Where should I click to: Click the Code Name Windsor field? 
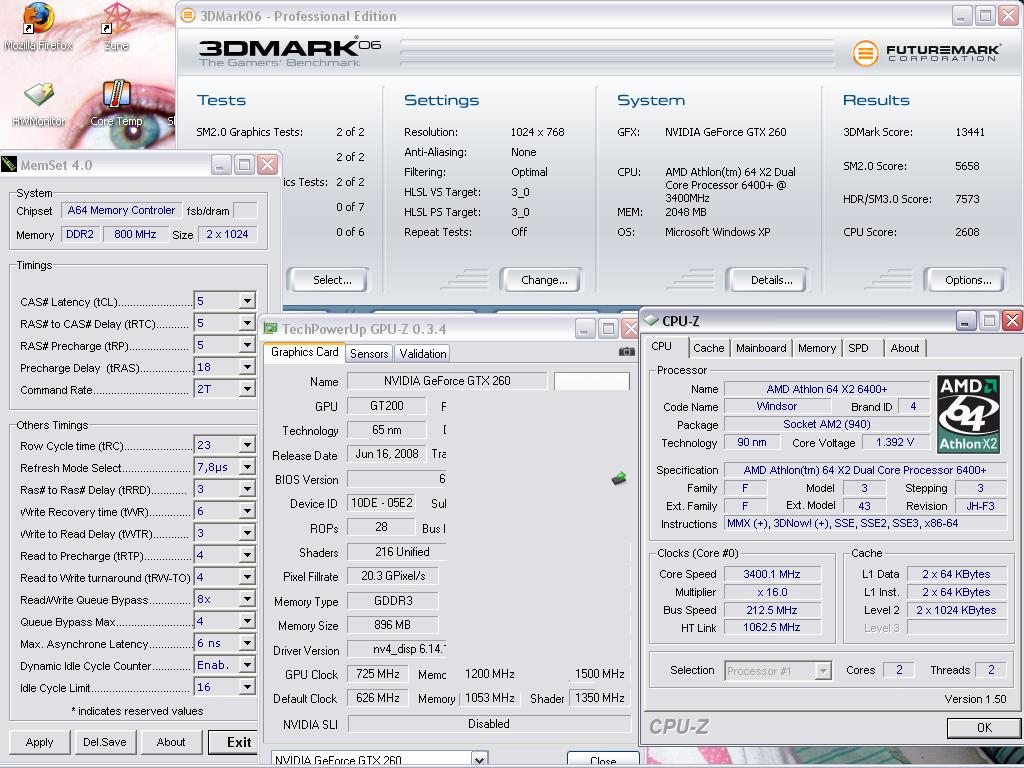[776, 406]
